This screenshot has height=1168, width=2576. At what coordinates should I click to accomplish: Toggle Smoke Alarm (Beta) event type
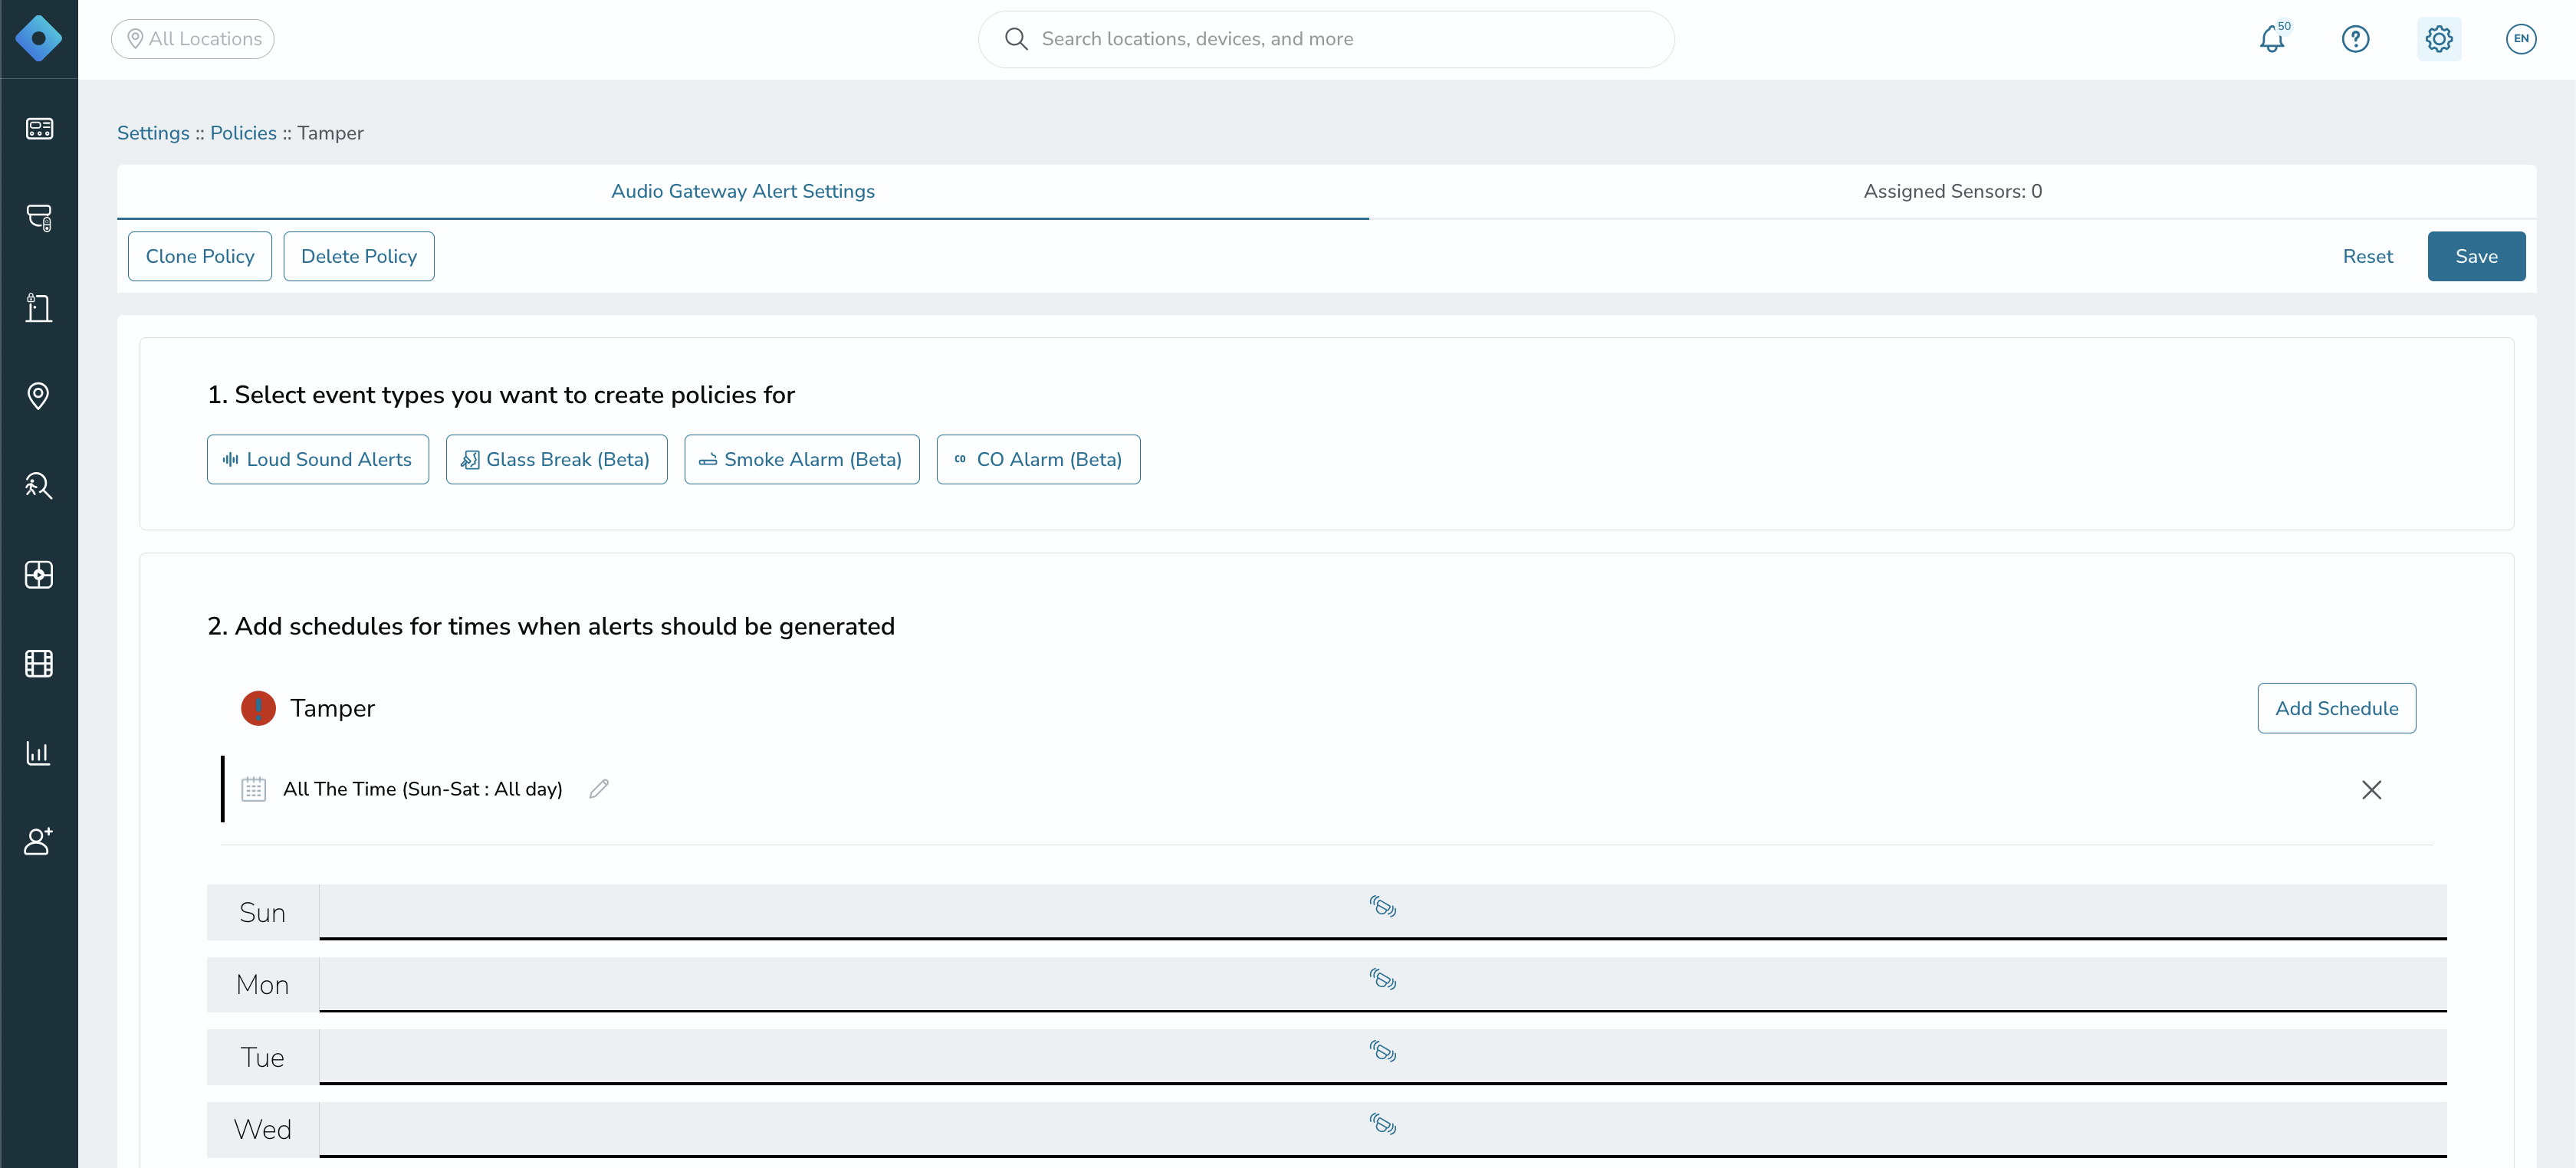pyautogui.click(x=802, y=459)
